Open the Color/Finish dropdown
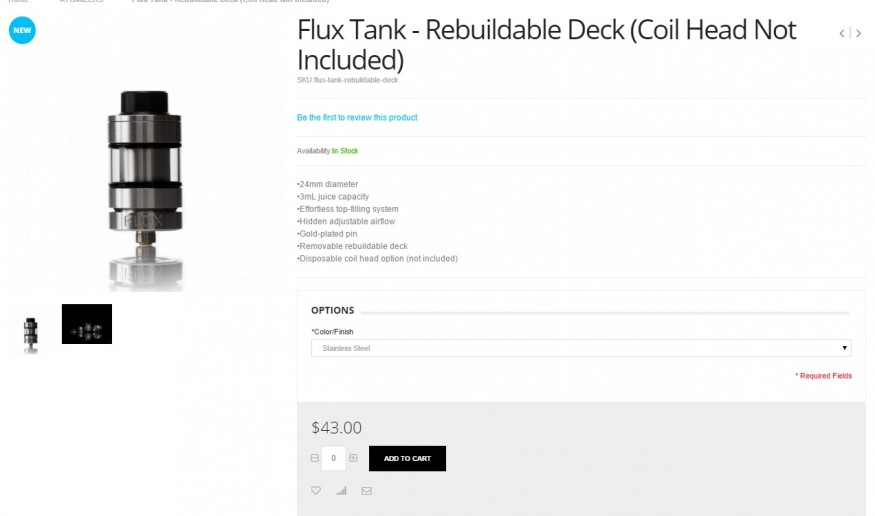Viewport: 875px width, 516px height. [x=580, y=348]
